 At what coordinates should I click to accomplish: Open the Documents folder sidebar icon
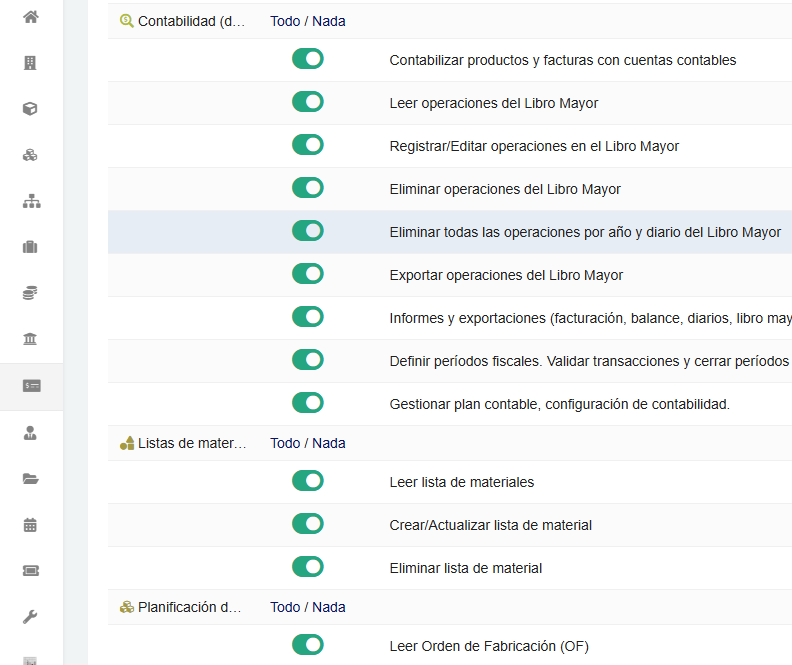(x=30, y=479)
